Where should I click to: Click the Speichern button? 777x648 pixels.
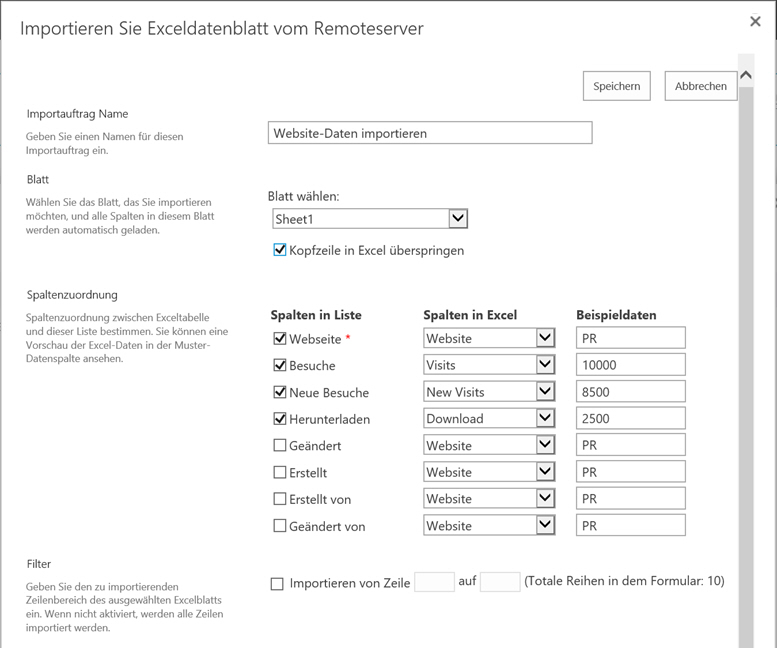pyautogui.click(x=616, y=86)
